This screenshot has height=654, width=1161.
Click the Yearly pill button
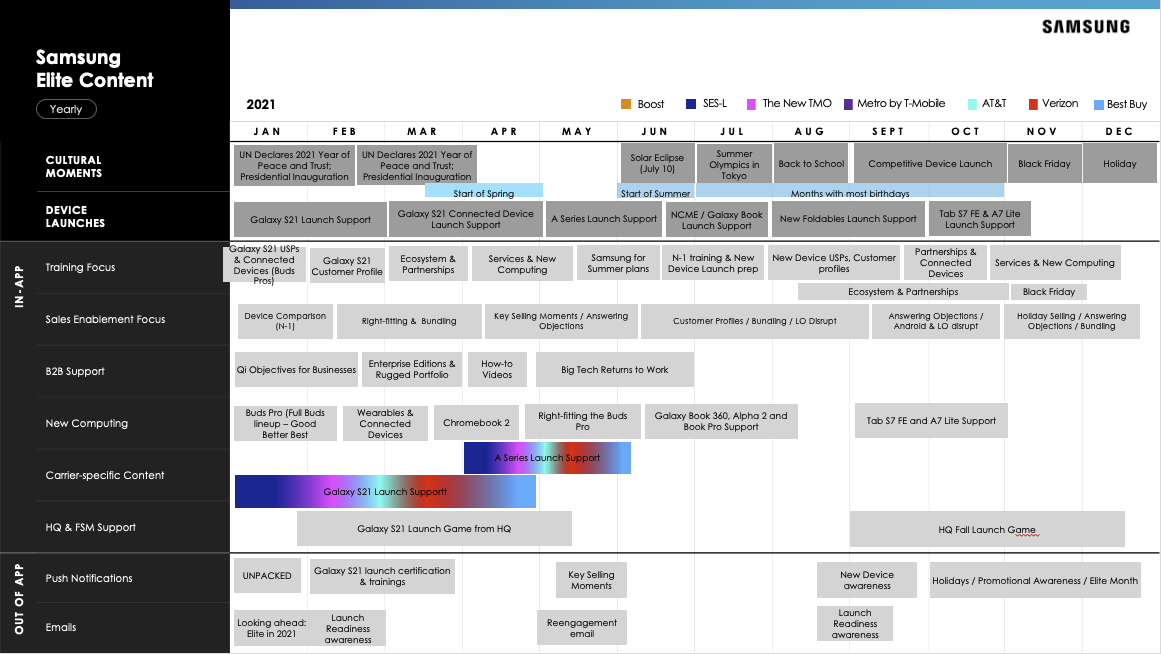[x=66, y=109]
